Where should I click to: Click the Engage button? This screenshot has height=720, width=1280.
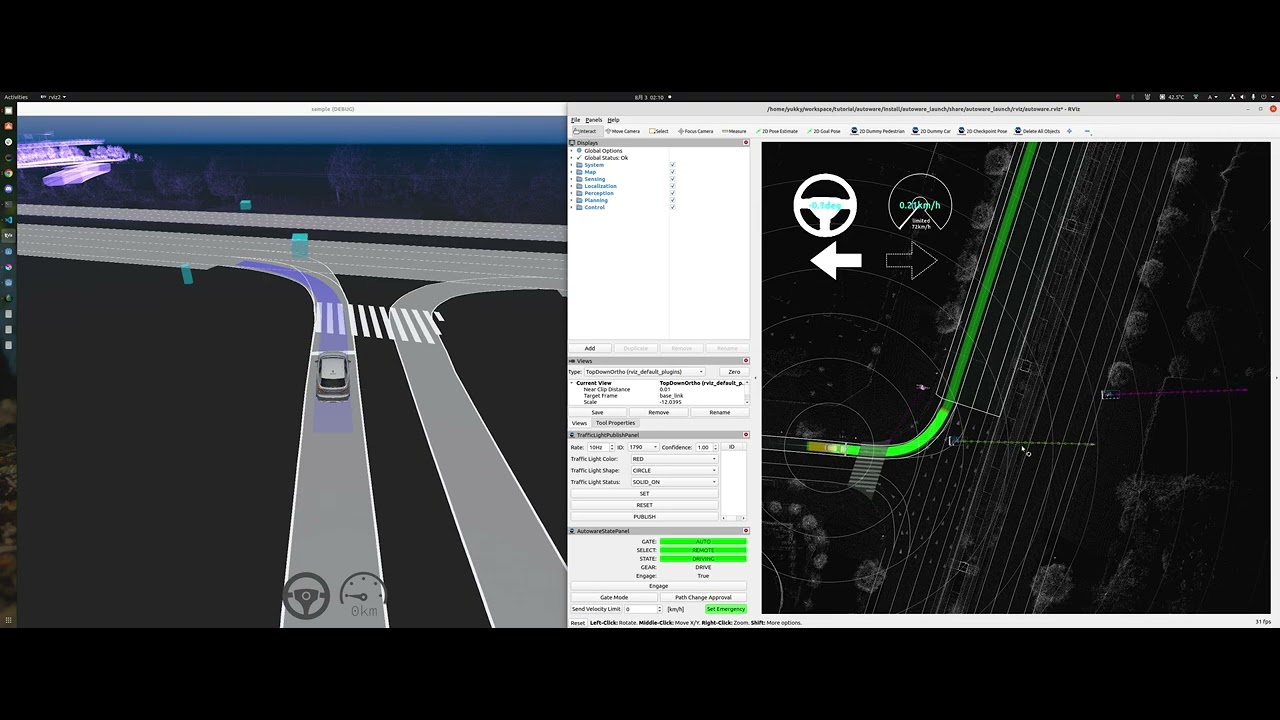(658, 586)
